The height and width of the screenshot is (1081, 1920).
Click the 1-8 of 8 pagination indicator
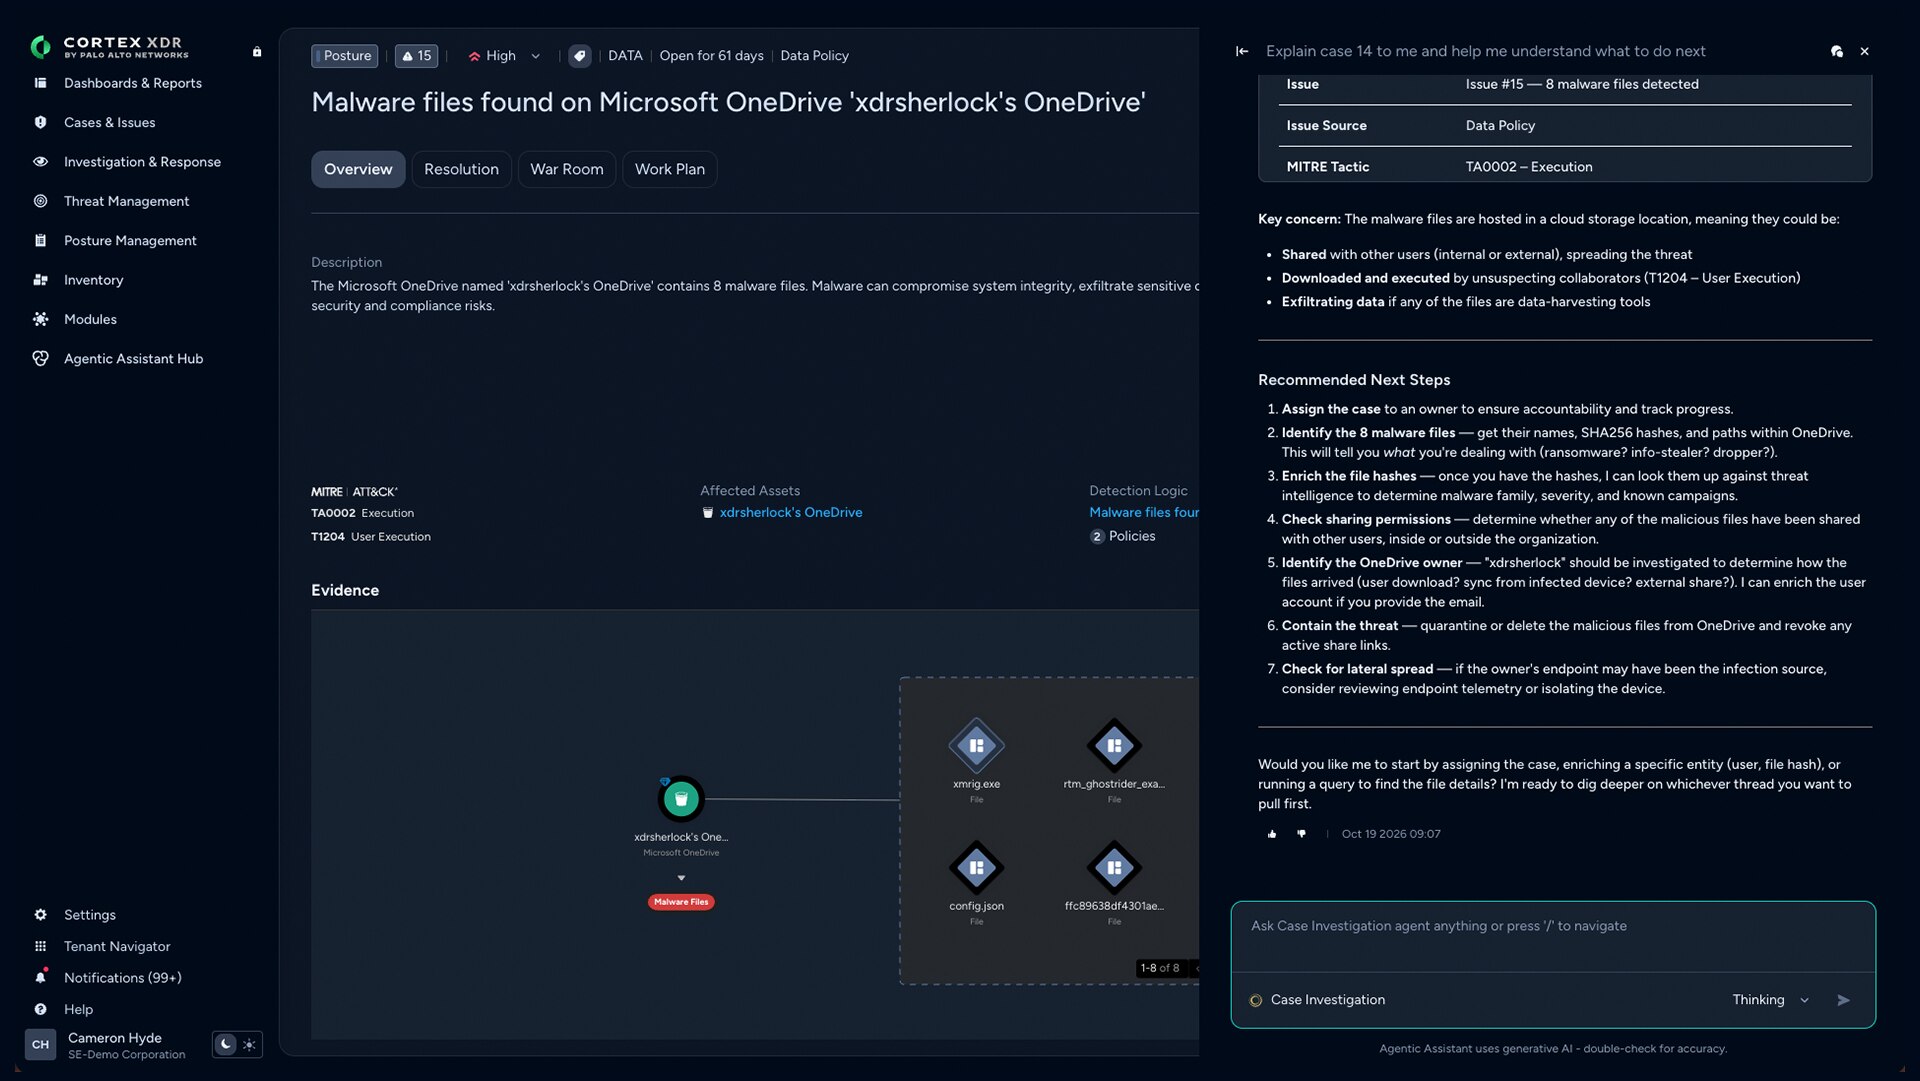[1160, 968]
